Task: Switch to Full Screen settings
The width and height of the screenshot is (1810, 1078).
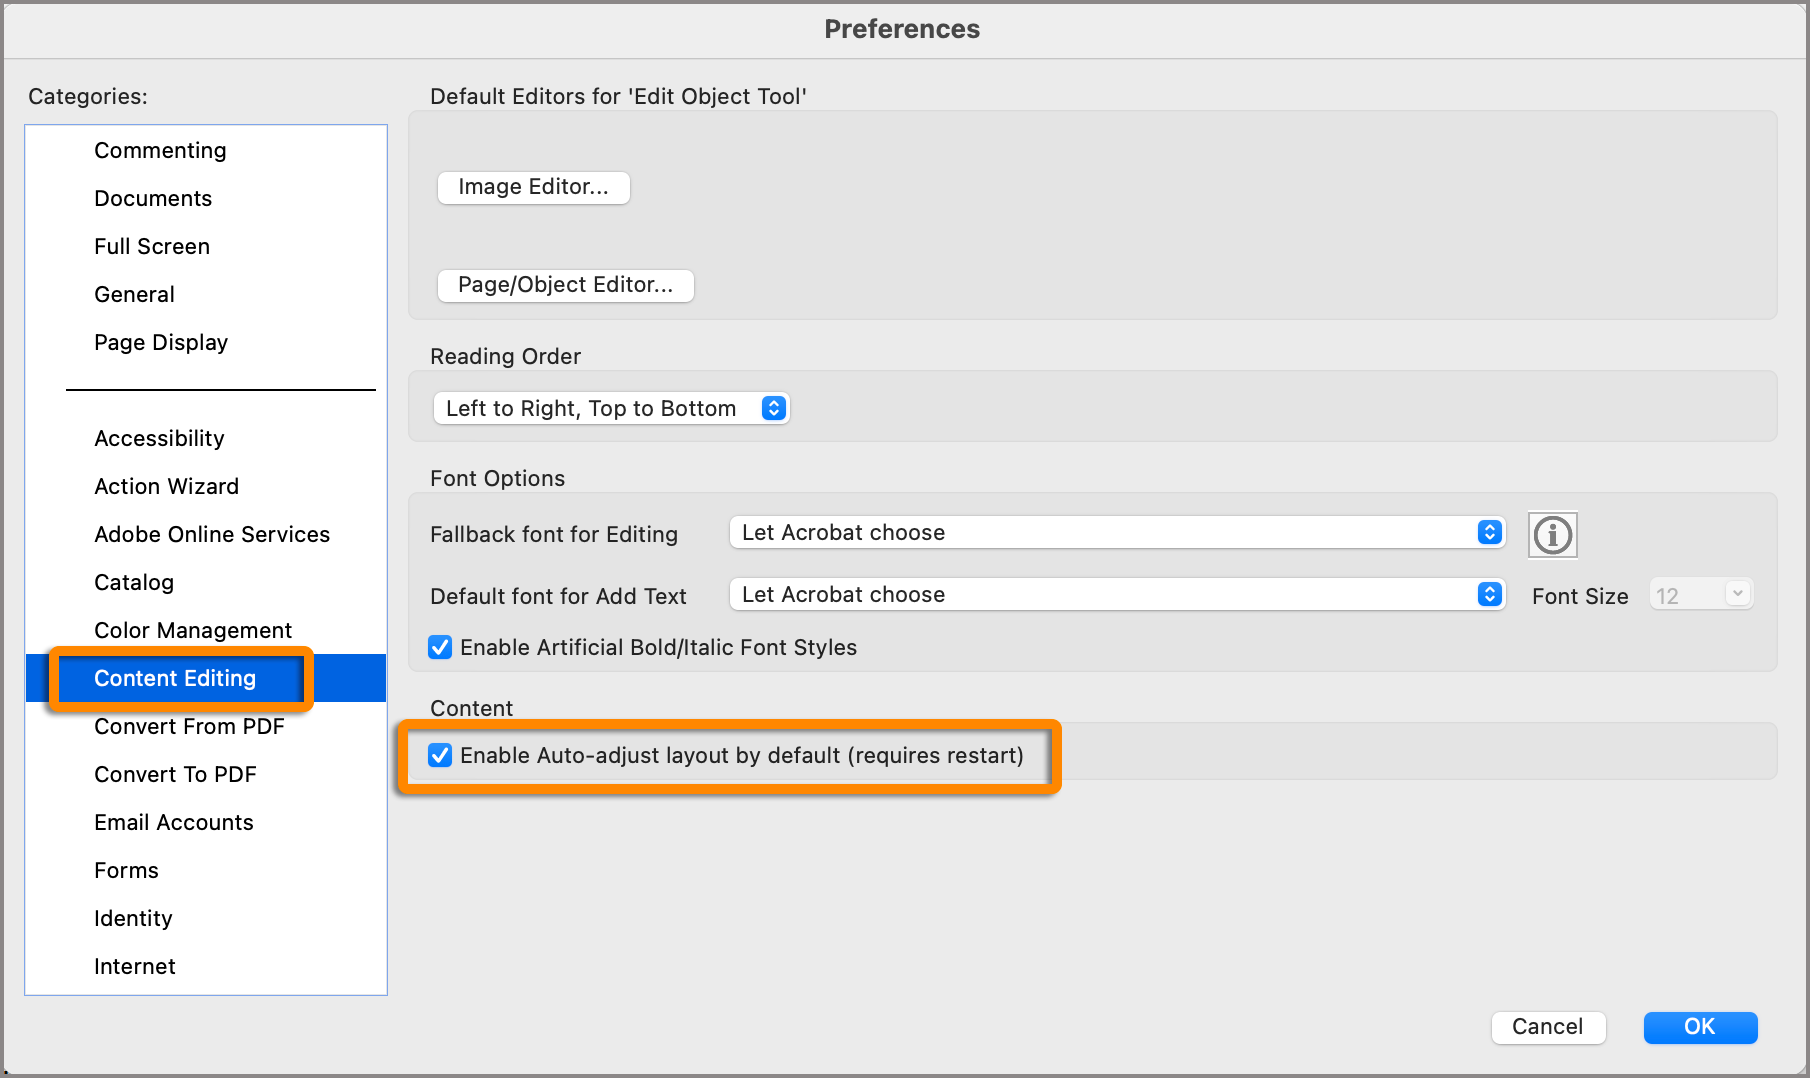Action: 151,246
